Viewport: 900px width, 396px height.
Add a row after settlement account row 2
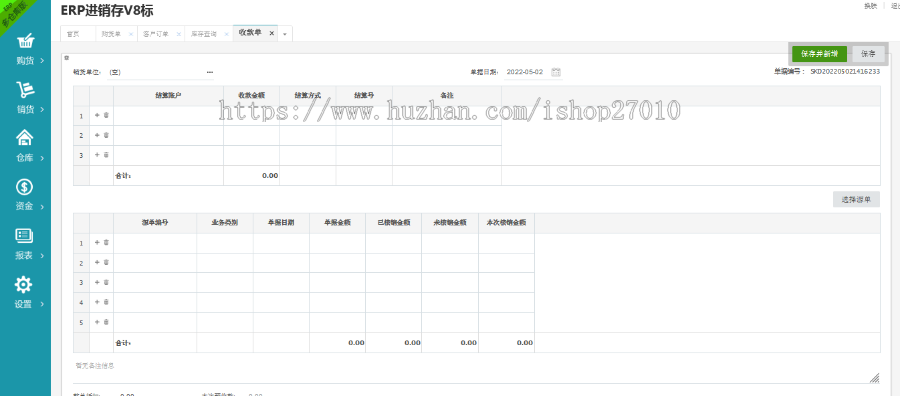coord(97,135)
